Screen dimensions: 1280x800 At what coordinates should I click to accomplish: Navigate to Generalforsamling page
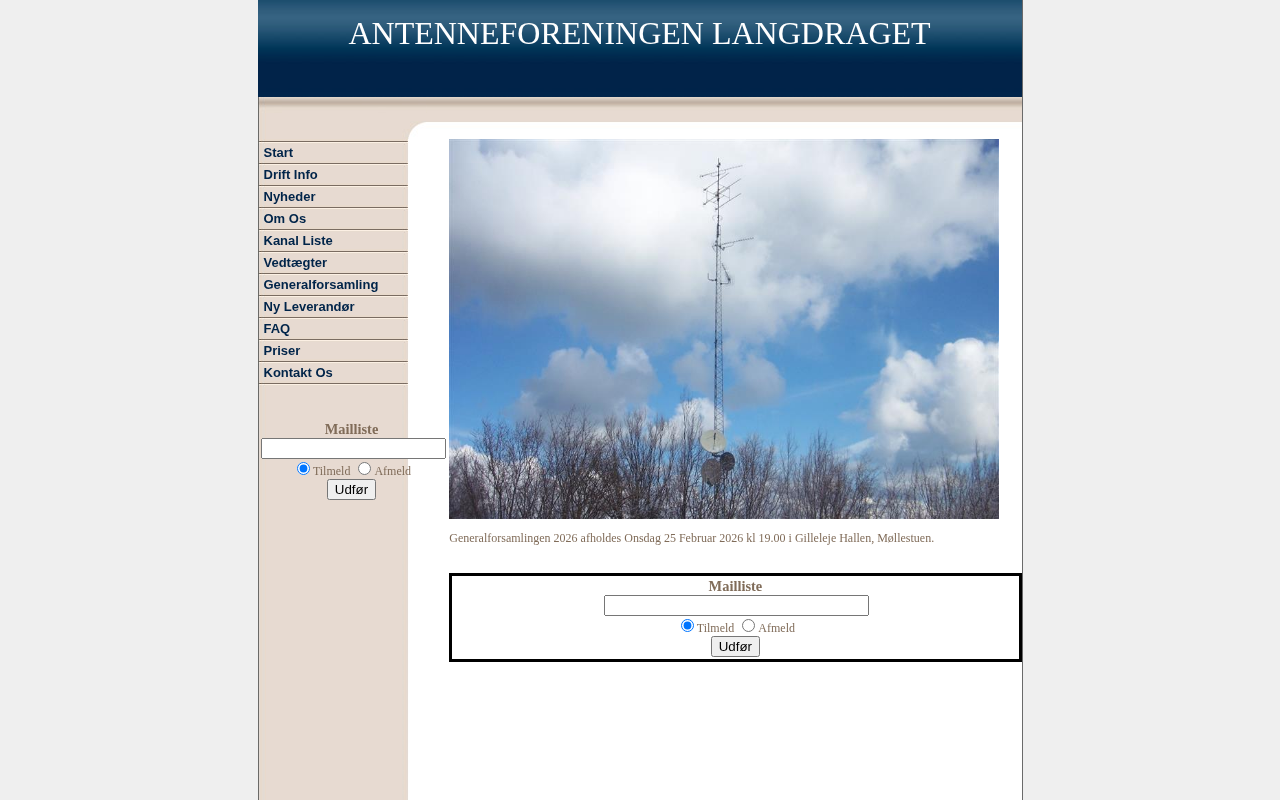(333, 285)
